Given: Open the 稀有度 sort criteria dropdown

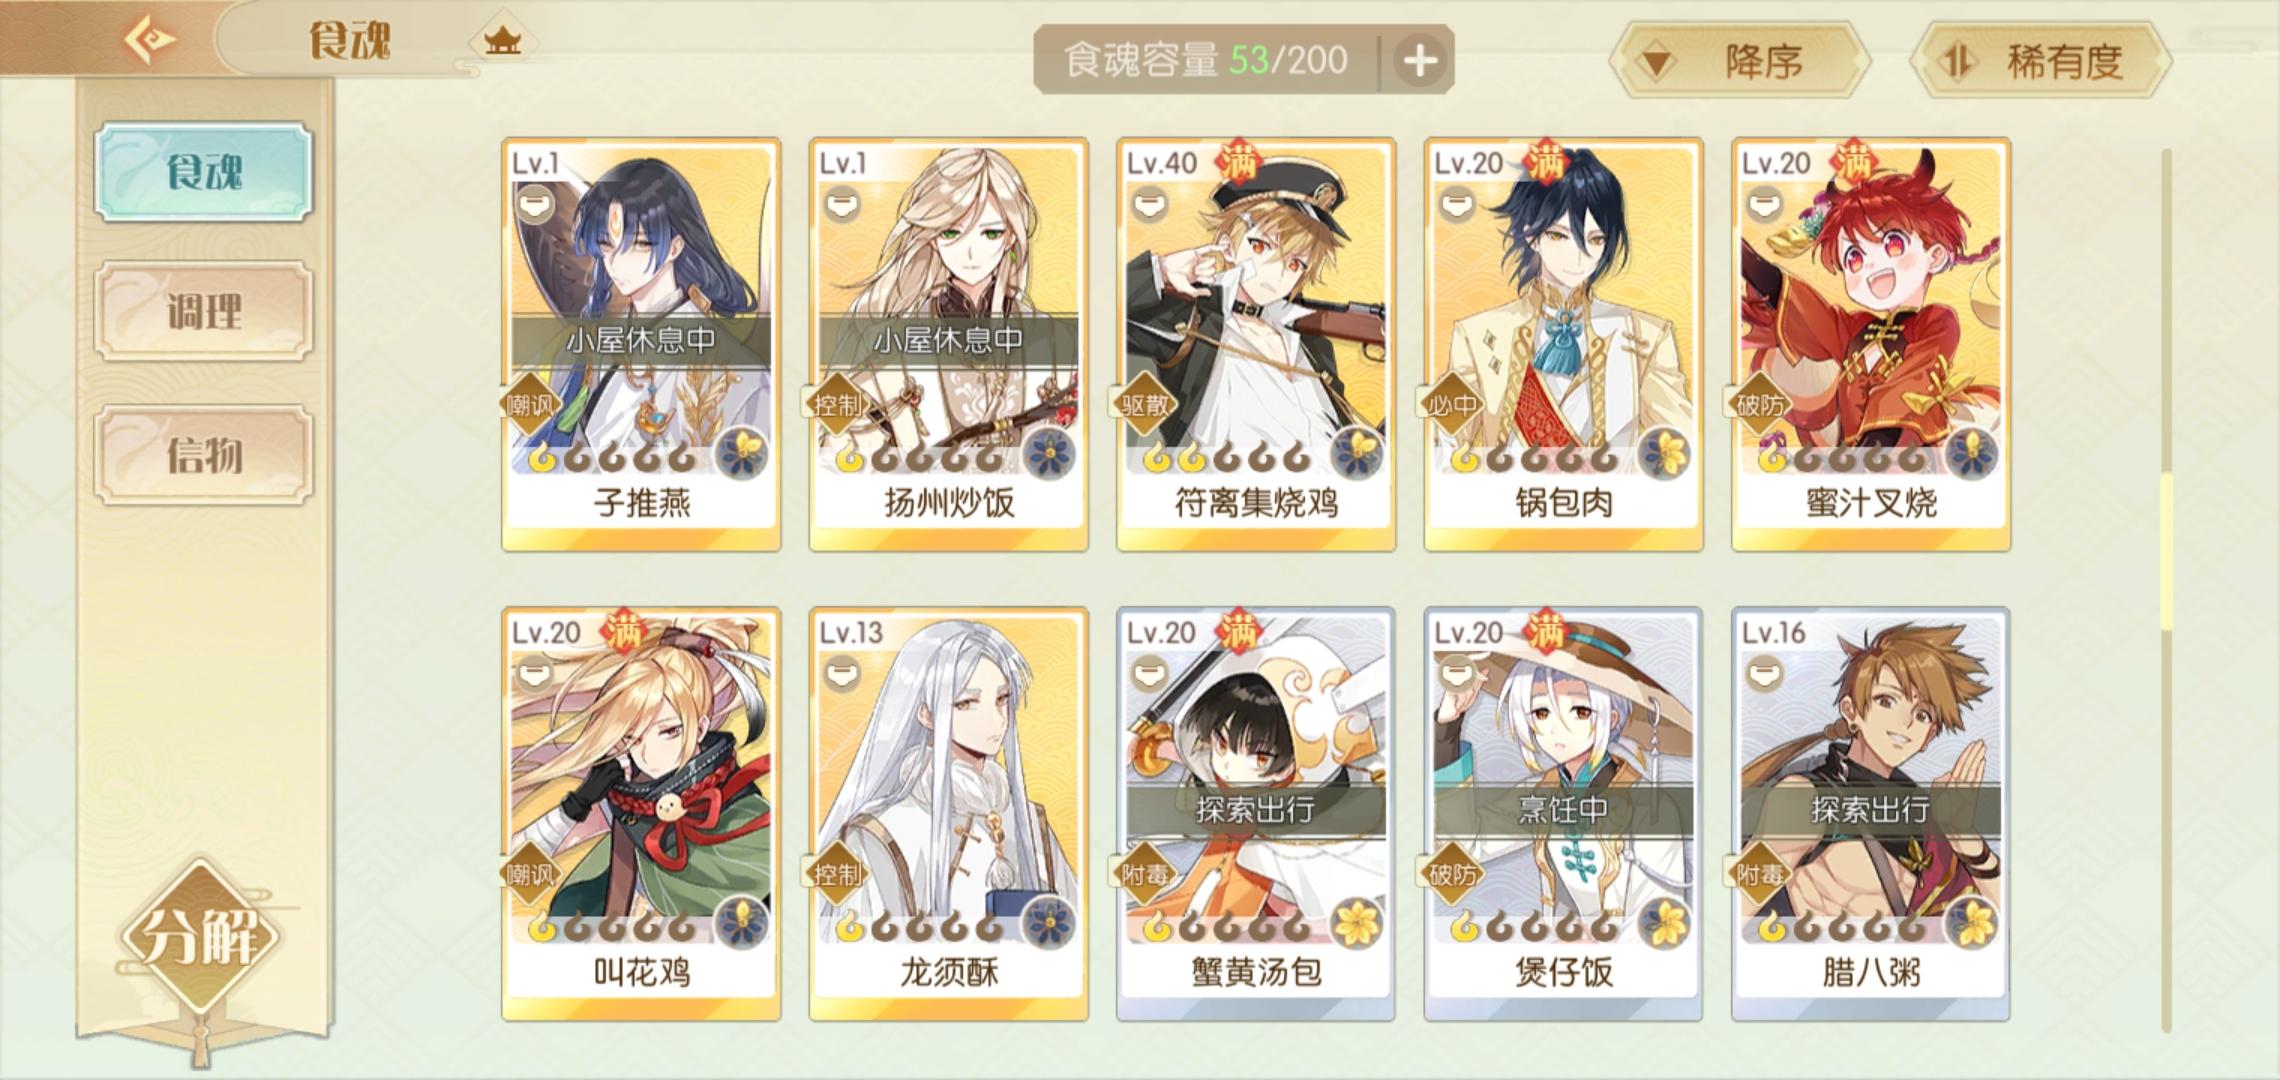Looking at the screenshot, I should (2040, 61).
